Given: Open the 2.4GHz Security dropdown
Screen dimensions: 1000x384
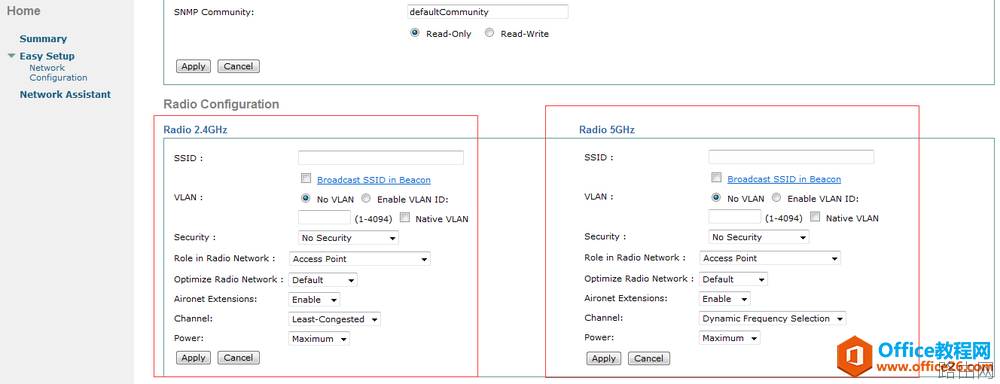Looking at the screenshot, I should 348,238.
